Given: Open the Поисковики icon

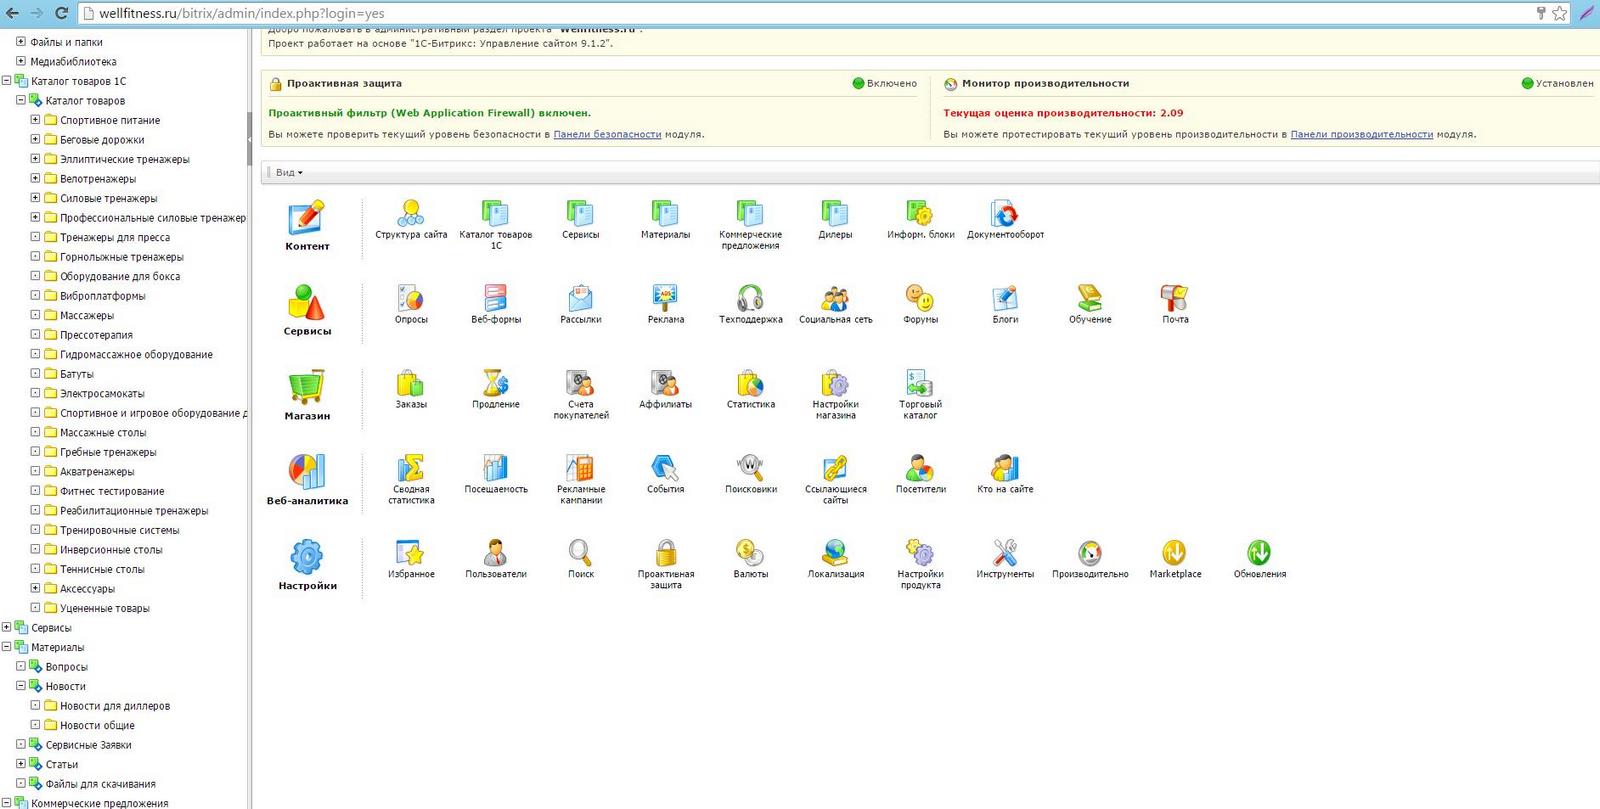Looking at the screenshot, I should 750,468.
